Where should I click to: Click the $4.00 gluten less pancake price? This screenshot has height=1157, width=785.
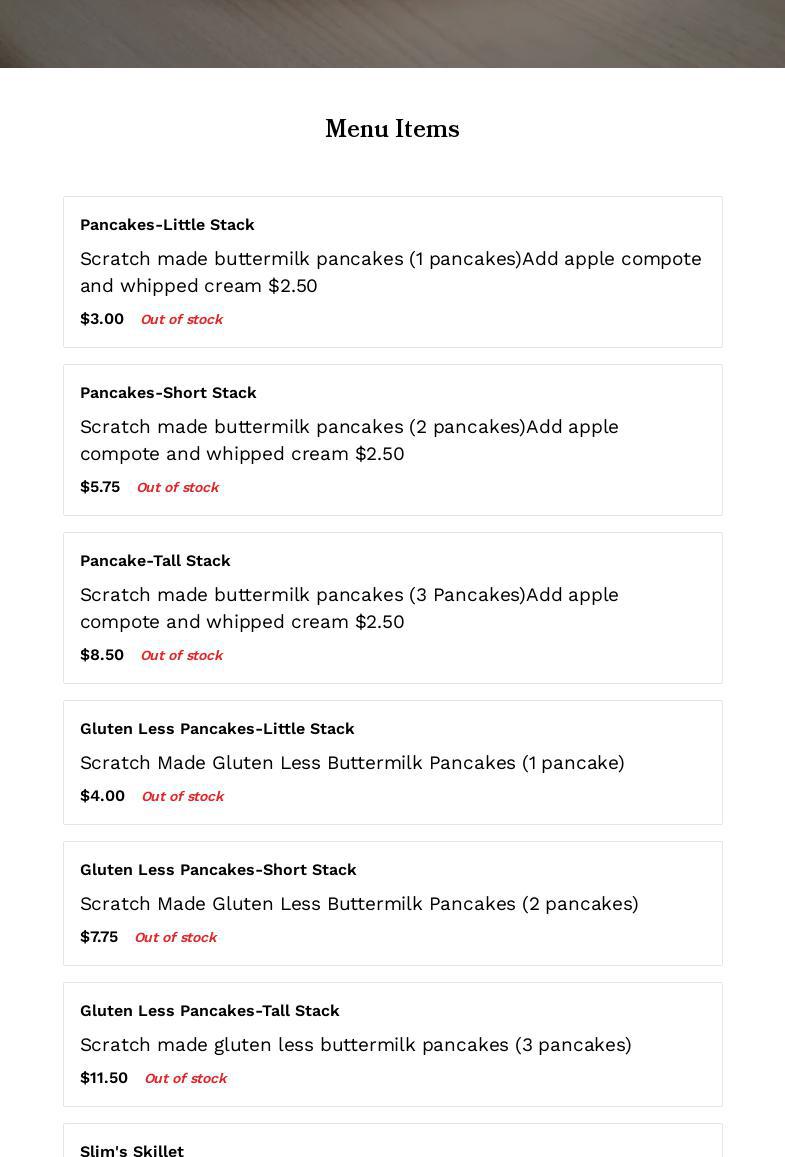coord(102,796)
